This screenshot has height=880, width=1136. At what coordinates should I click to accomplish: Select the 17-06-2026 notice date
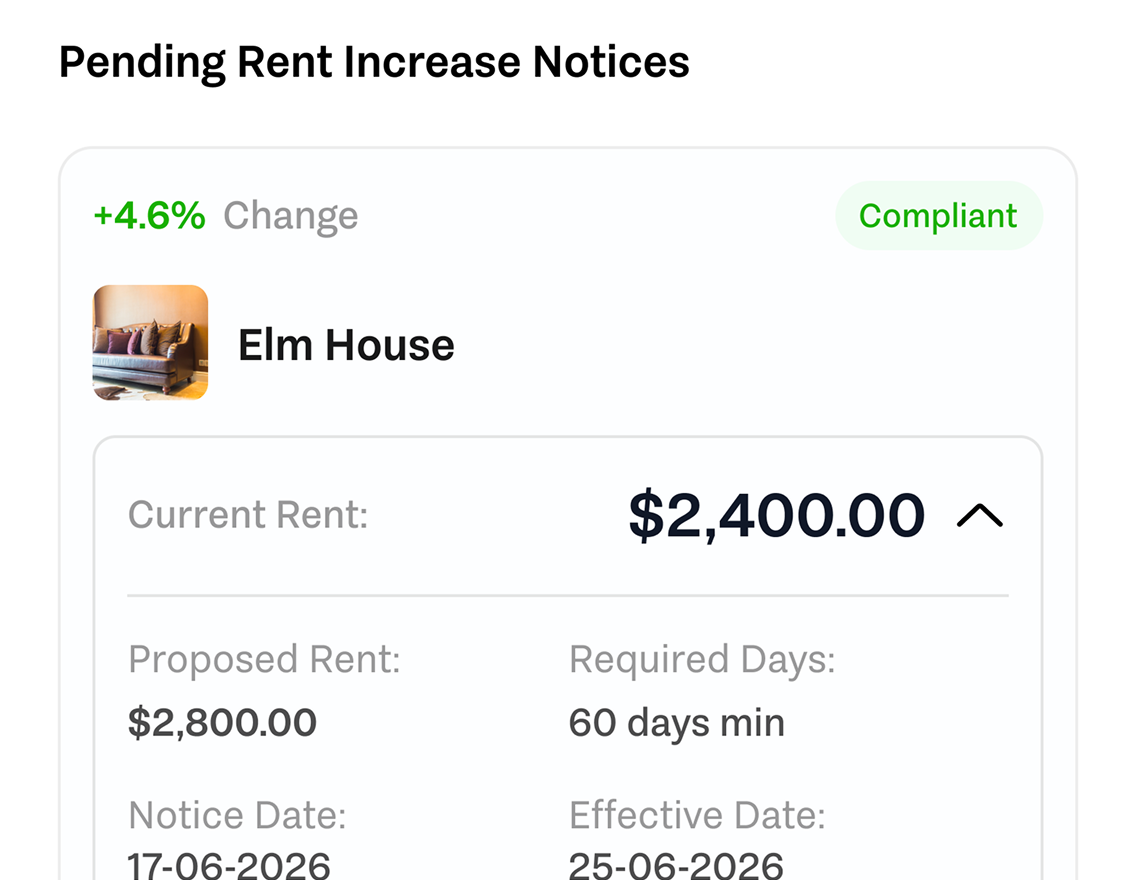(x=229, y=866)
